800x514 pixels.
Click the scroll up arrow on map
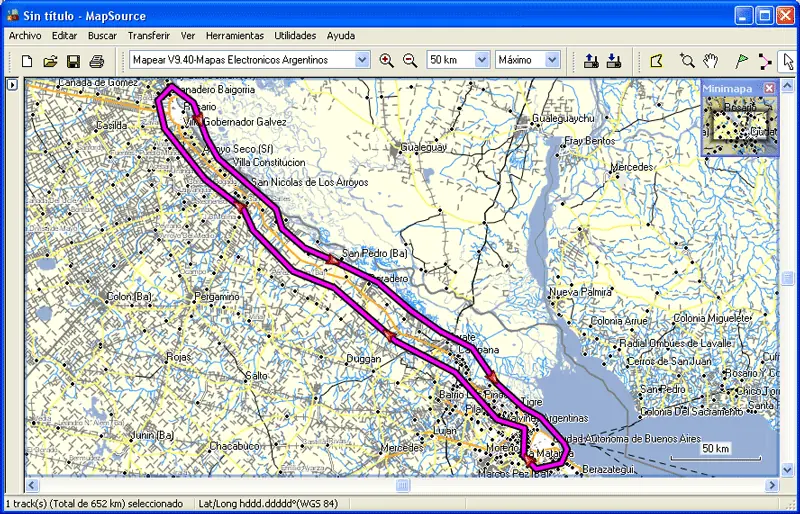(x=787, y=85)
